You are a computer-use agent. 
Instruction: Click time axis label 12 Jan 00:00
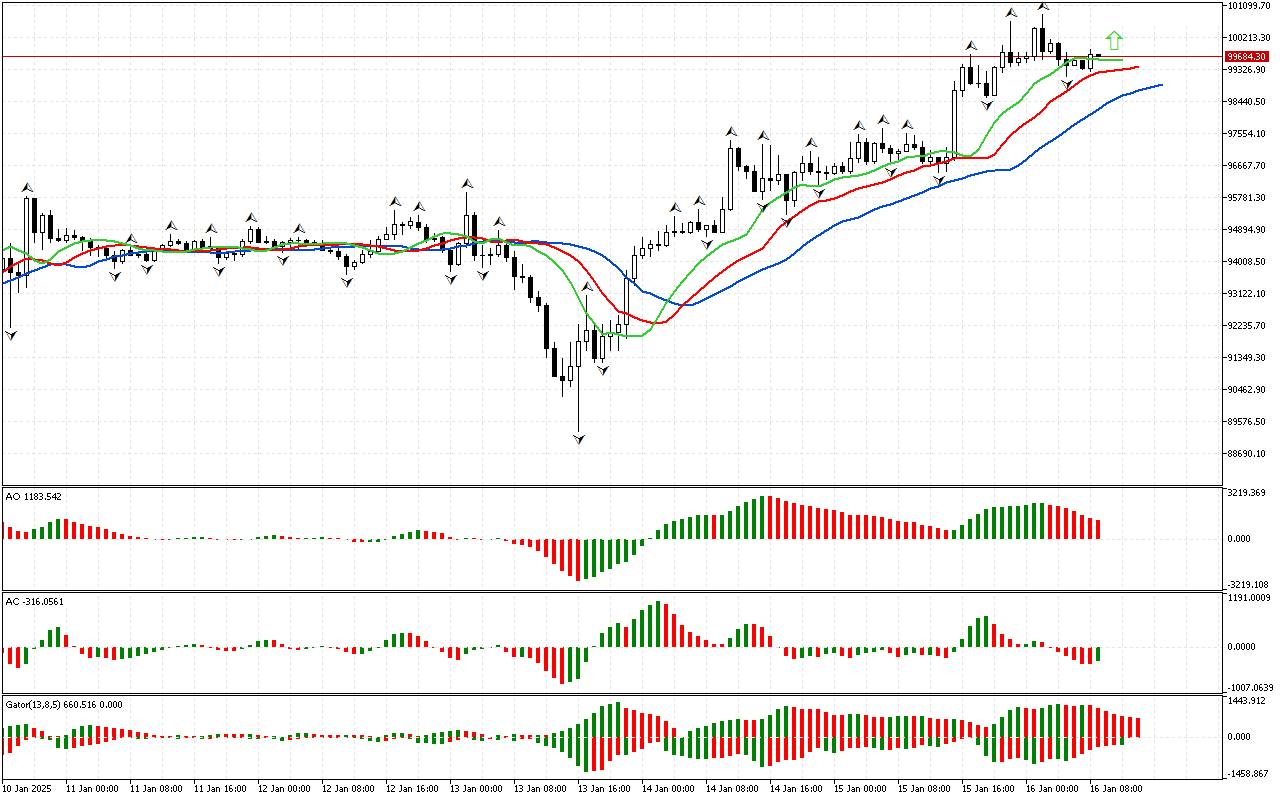tap(284, 789)
